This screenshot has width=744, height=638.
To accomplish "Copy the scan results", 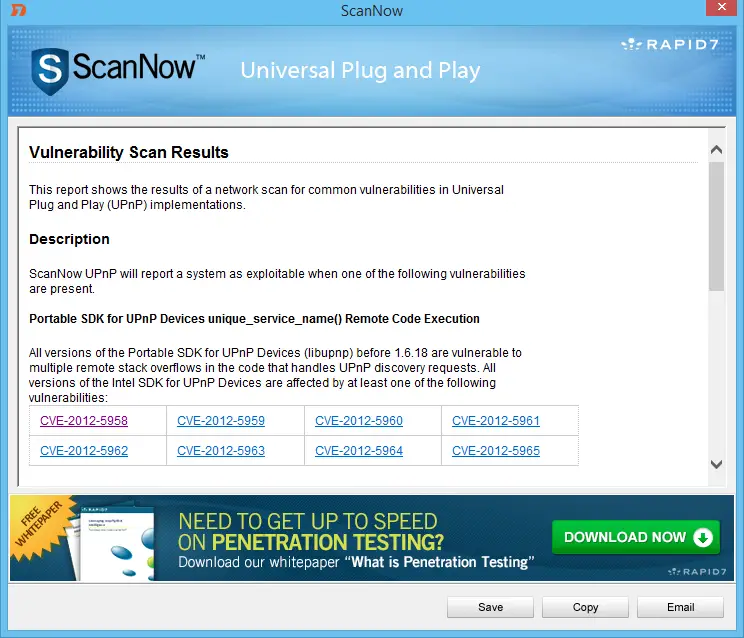I will (x=585, y=607).
